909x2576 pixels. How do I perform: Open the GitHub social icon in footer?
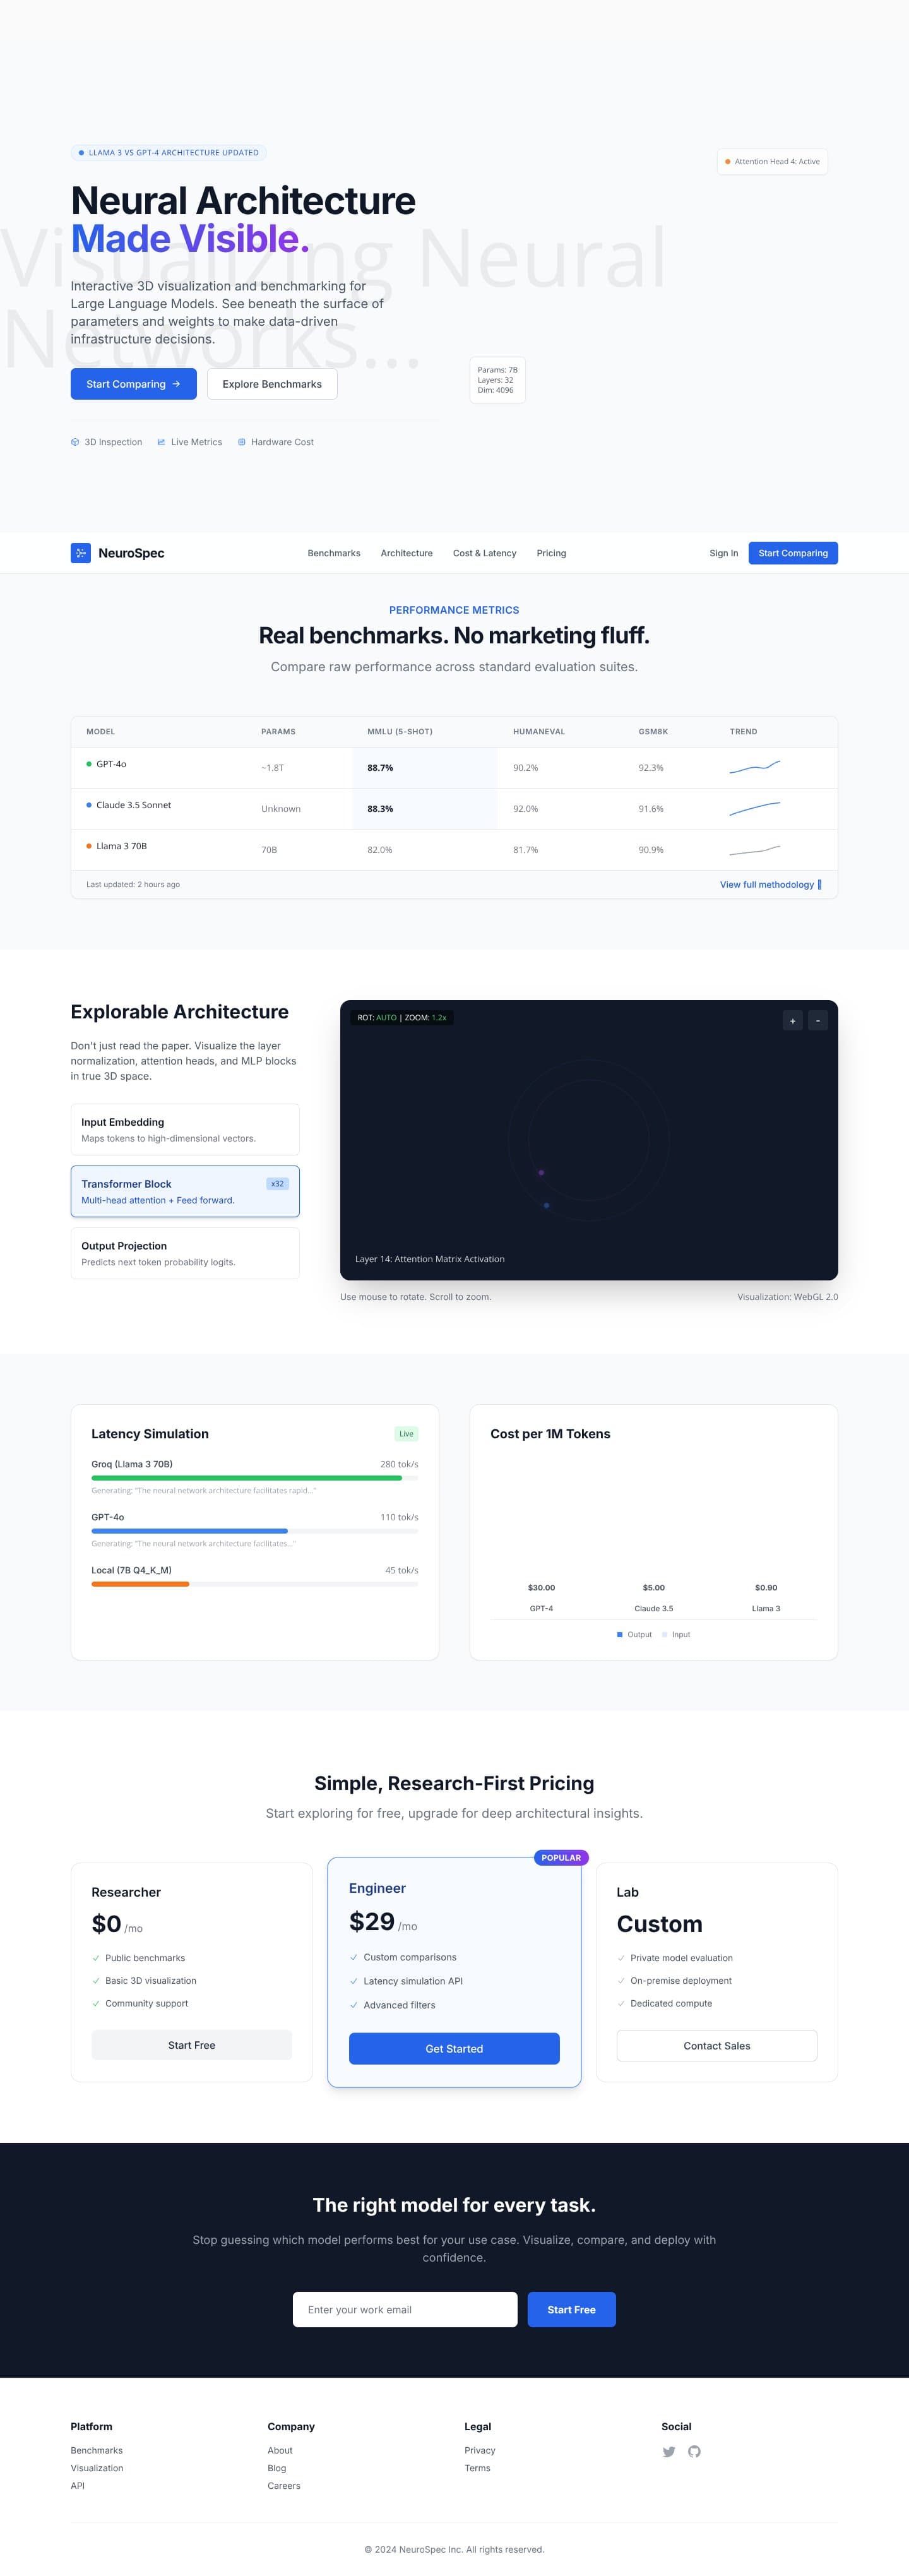point(694,2451)
